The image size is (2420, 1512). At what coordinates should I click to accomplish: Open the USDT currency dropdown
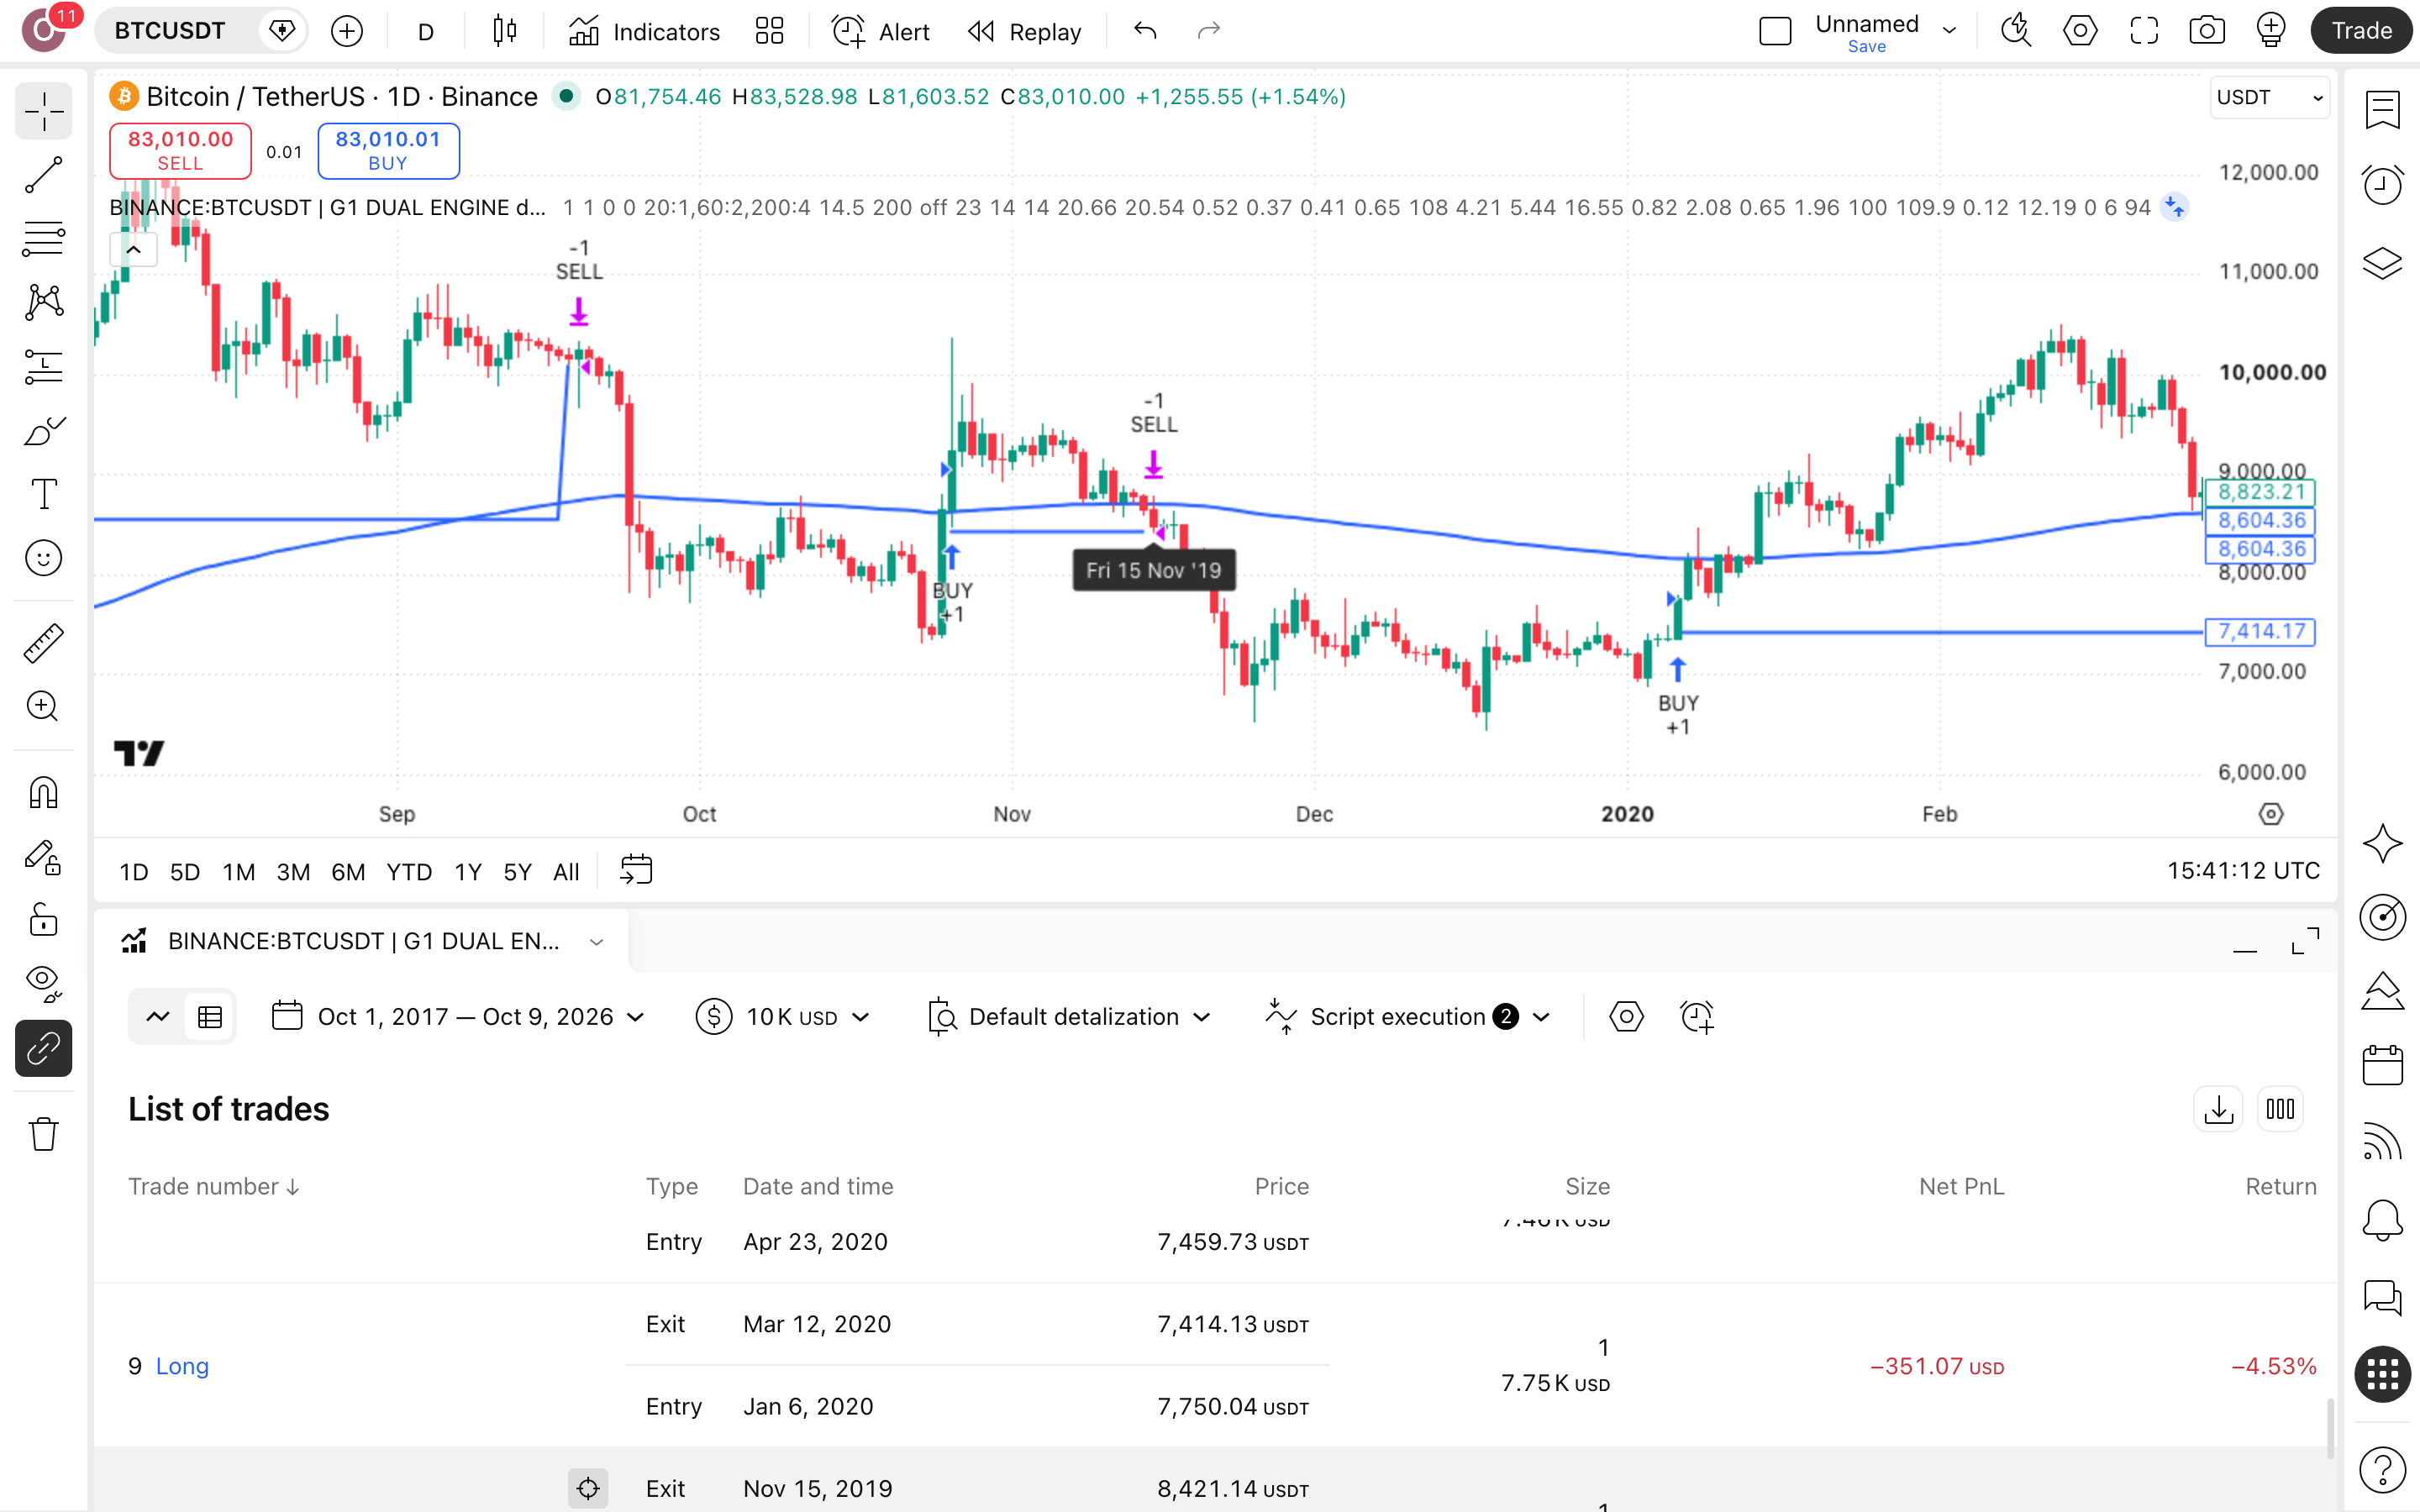2269,97
